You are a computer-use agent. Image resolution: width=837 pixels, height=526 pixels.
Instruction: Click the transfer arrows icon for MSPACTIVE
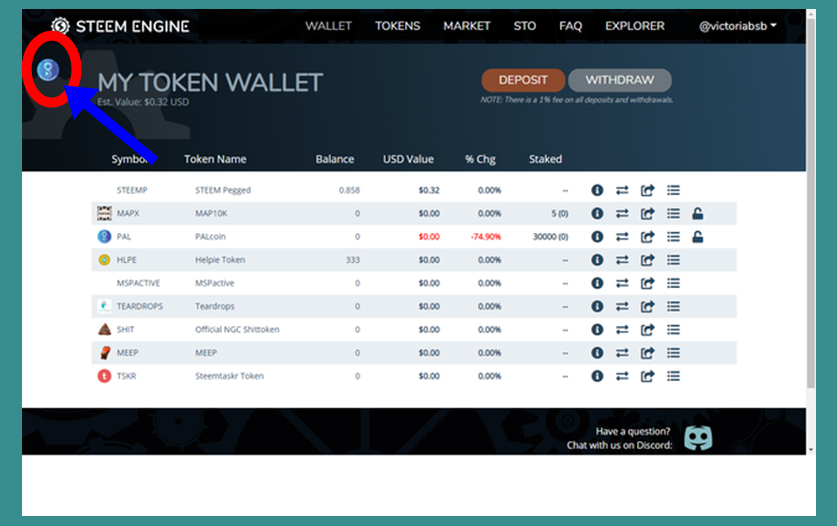pos(622,283)
